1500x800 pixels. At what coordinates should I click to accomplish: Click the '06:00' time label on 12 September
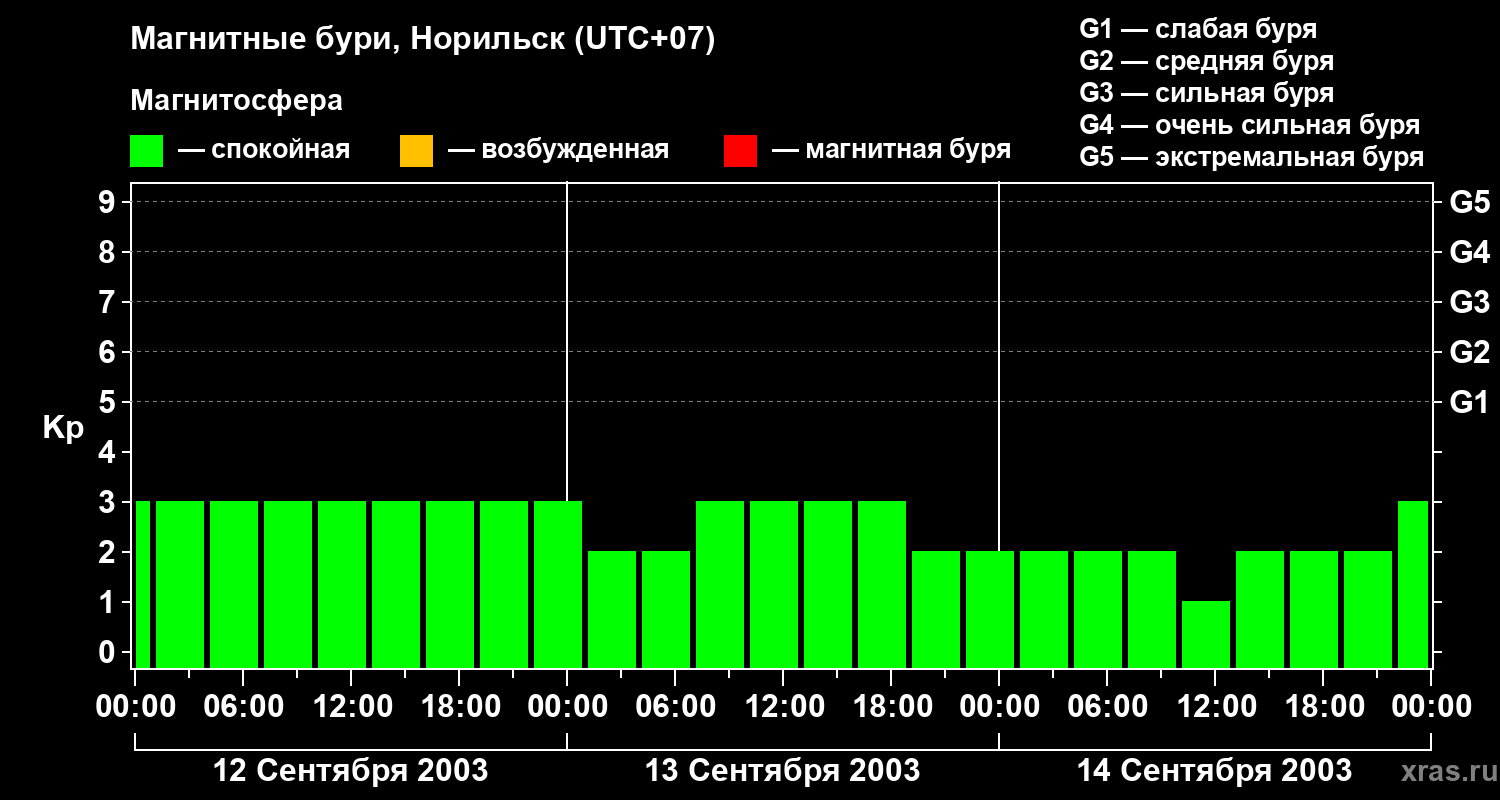243,707
